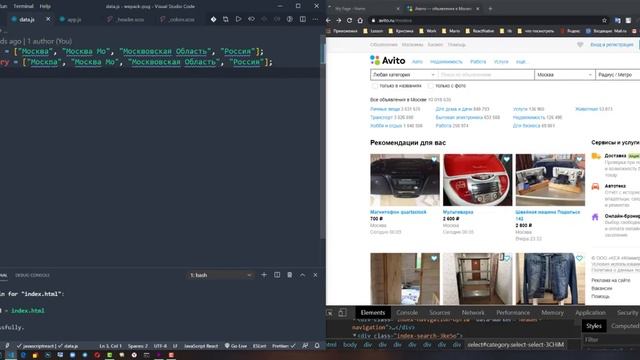
Task: Click the avito.ru address bar
Action: [488, 20]
